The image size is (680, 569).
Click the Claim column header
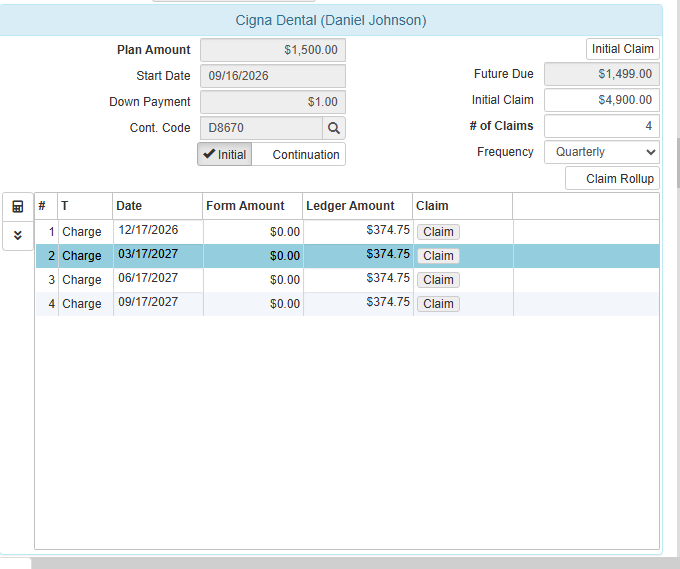click(462, 206)
